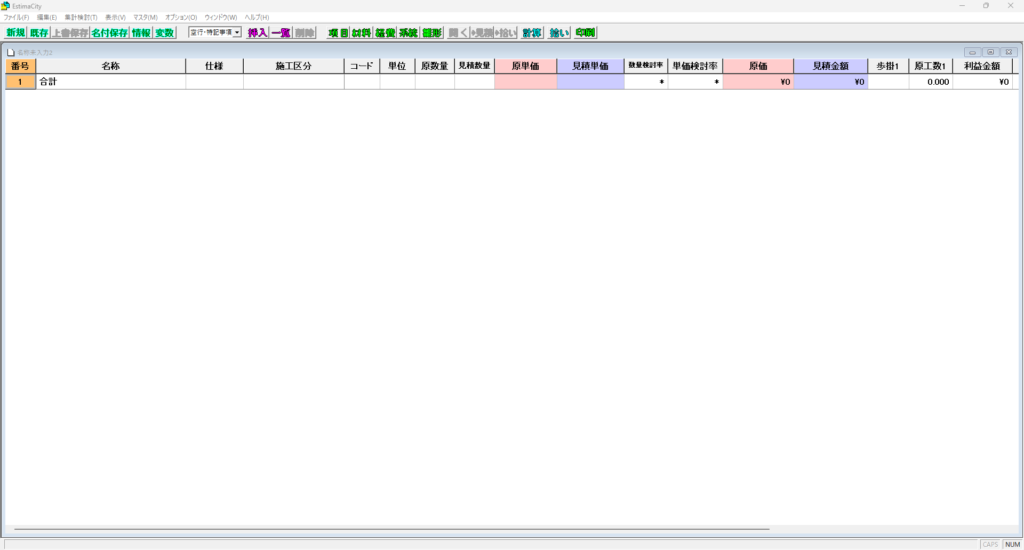The image size is (1024, 550).
Task: Click the ¥0 cell under 原価
Action: [758, 82]
